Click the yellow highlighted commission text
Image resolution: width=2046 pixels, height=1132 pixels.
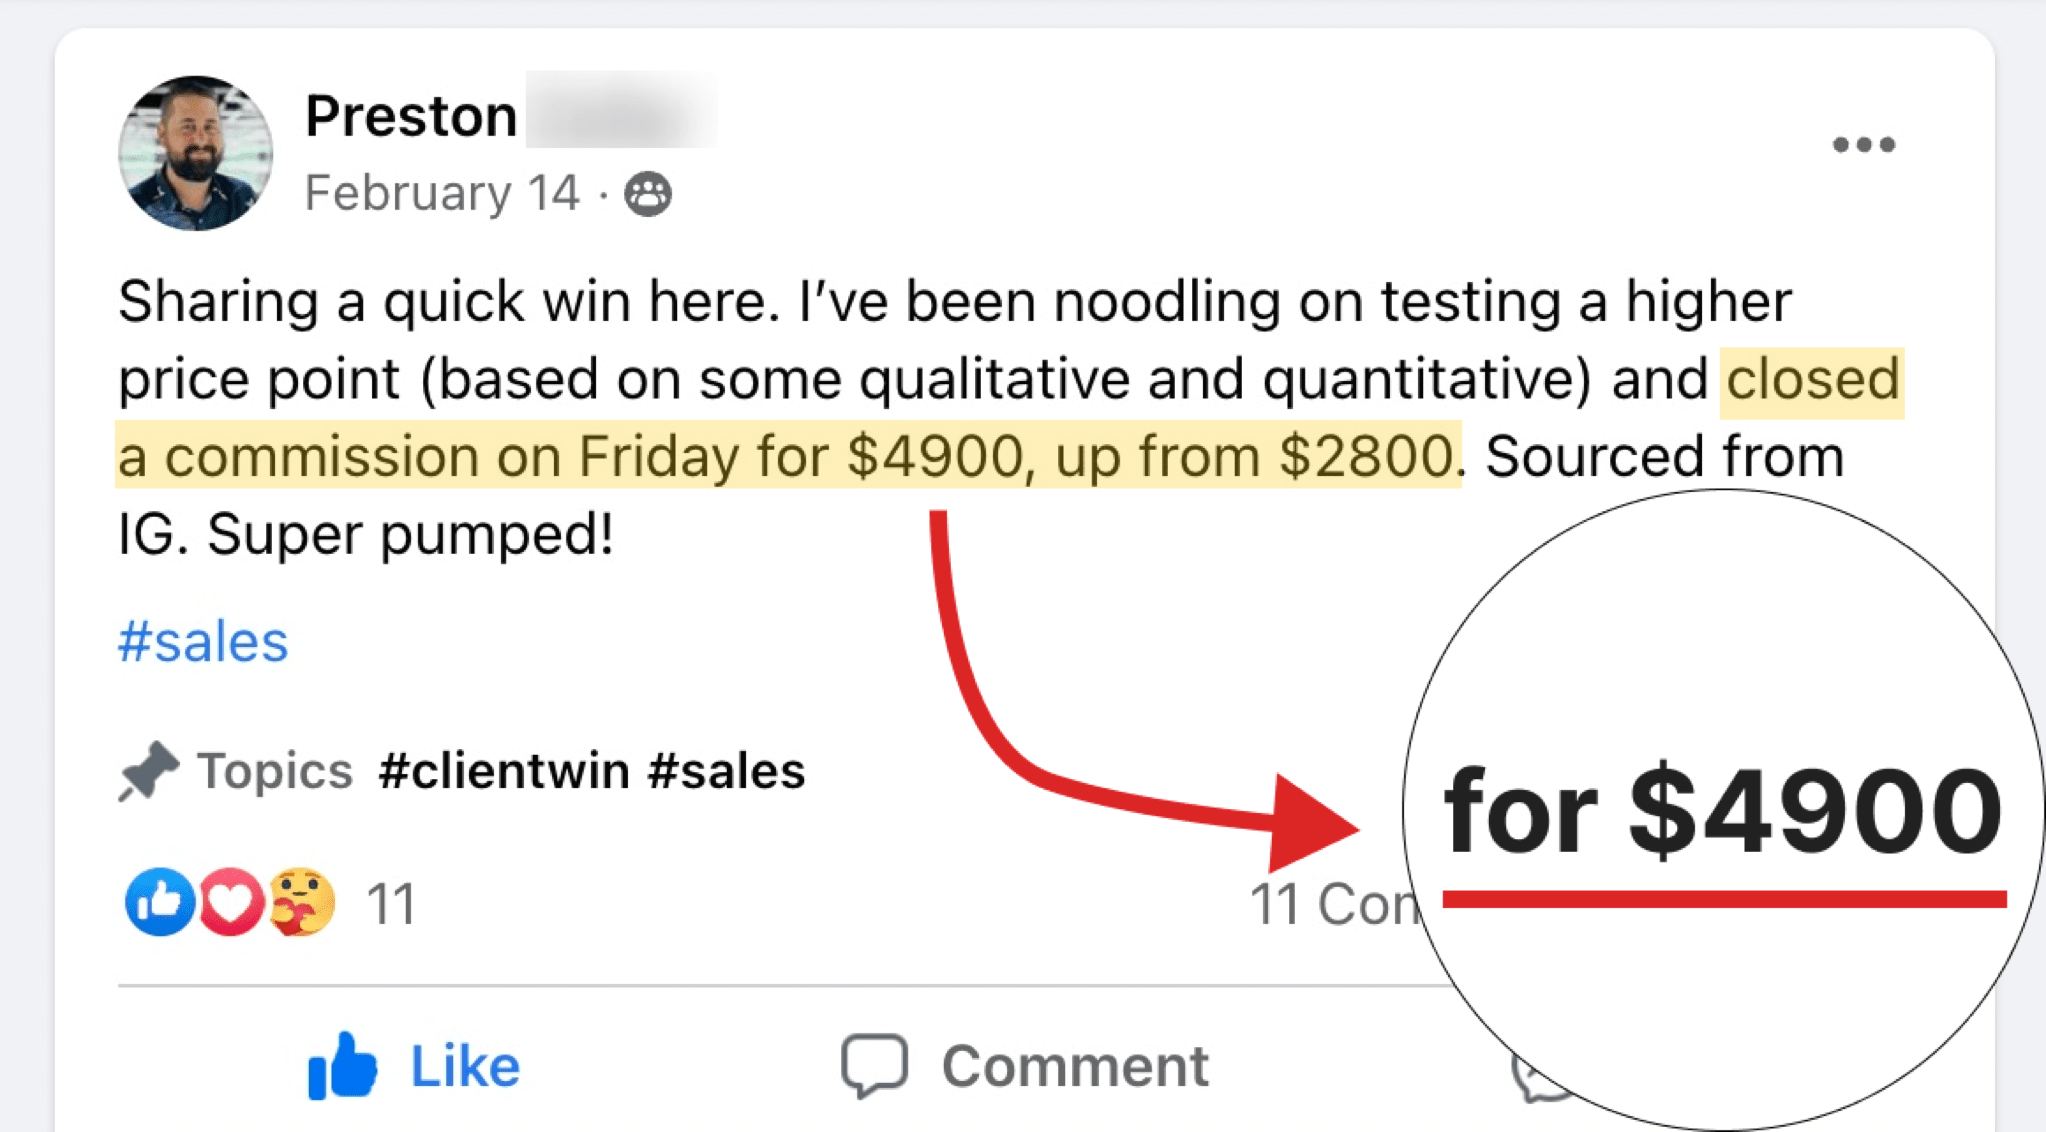click(786, 456)
